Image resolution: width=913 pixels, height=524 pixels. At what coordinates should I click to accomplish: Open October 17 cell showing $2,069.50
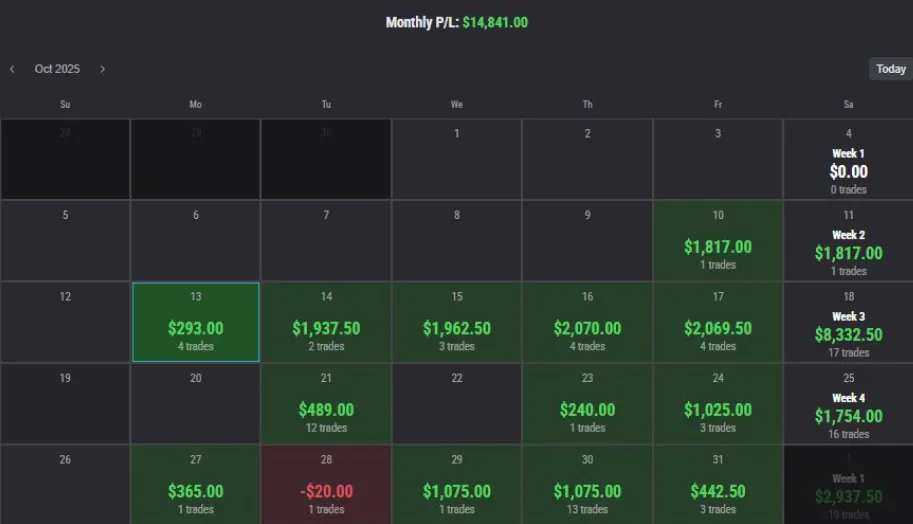tap(718, 322)
